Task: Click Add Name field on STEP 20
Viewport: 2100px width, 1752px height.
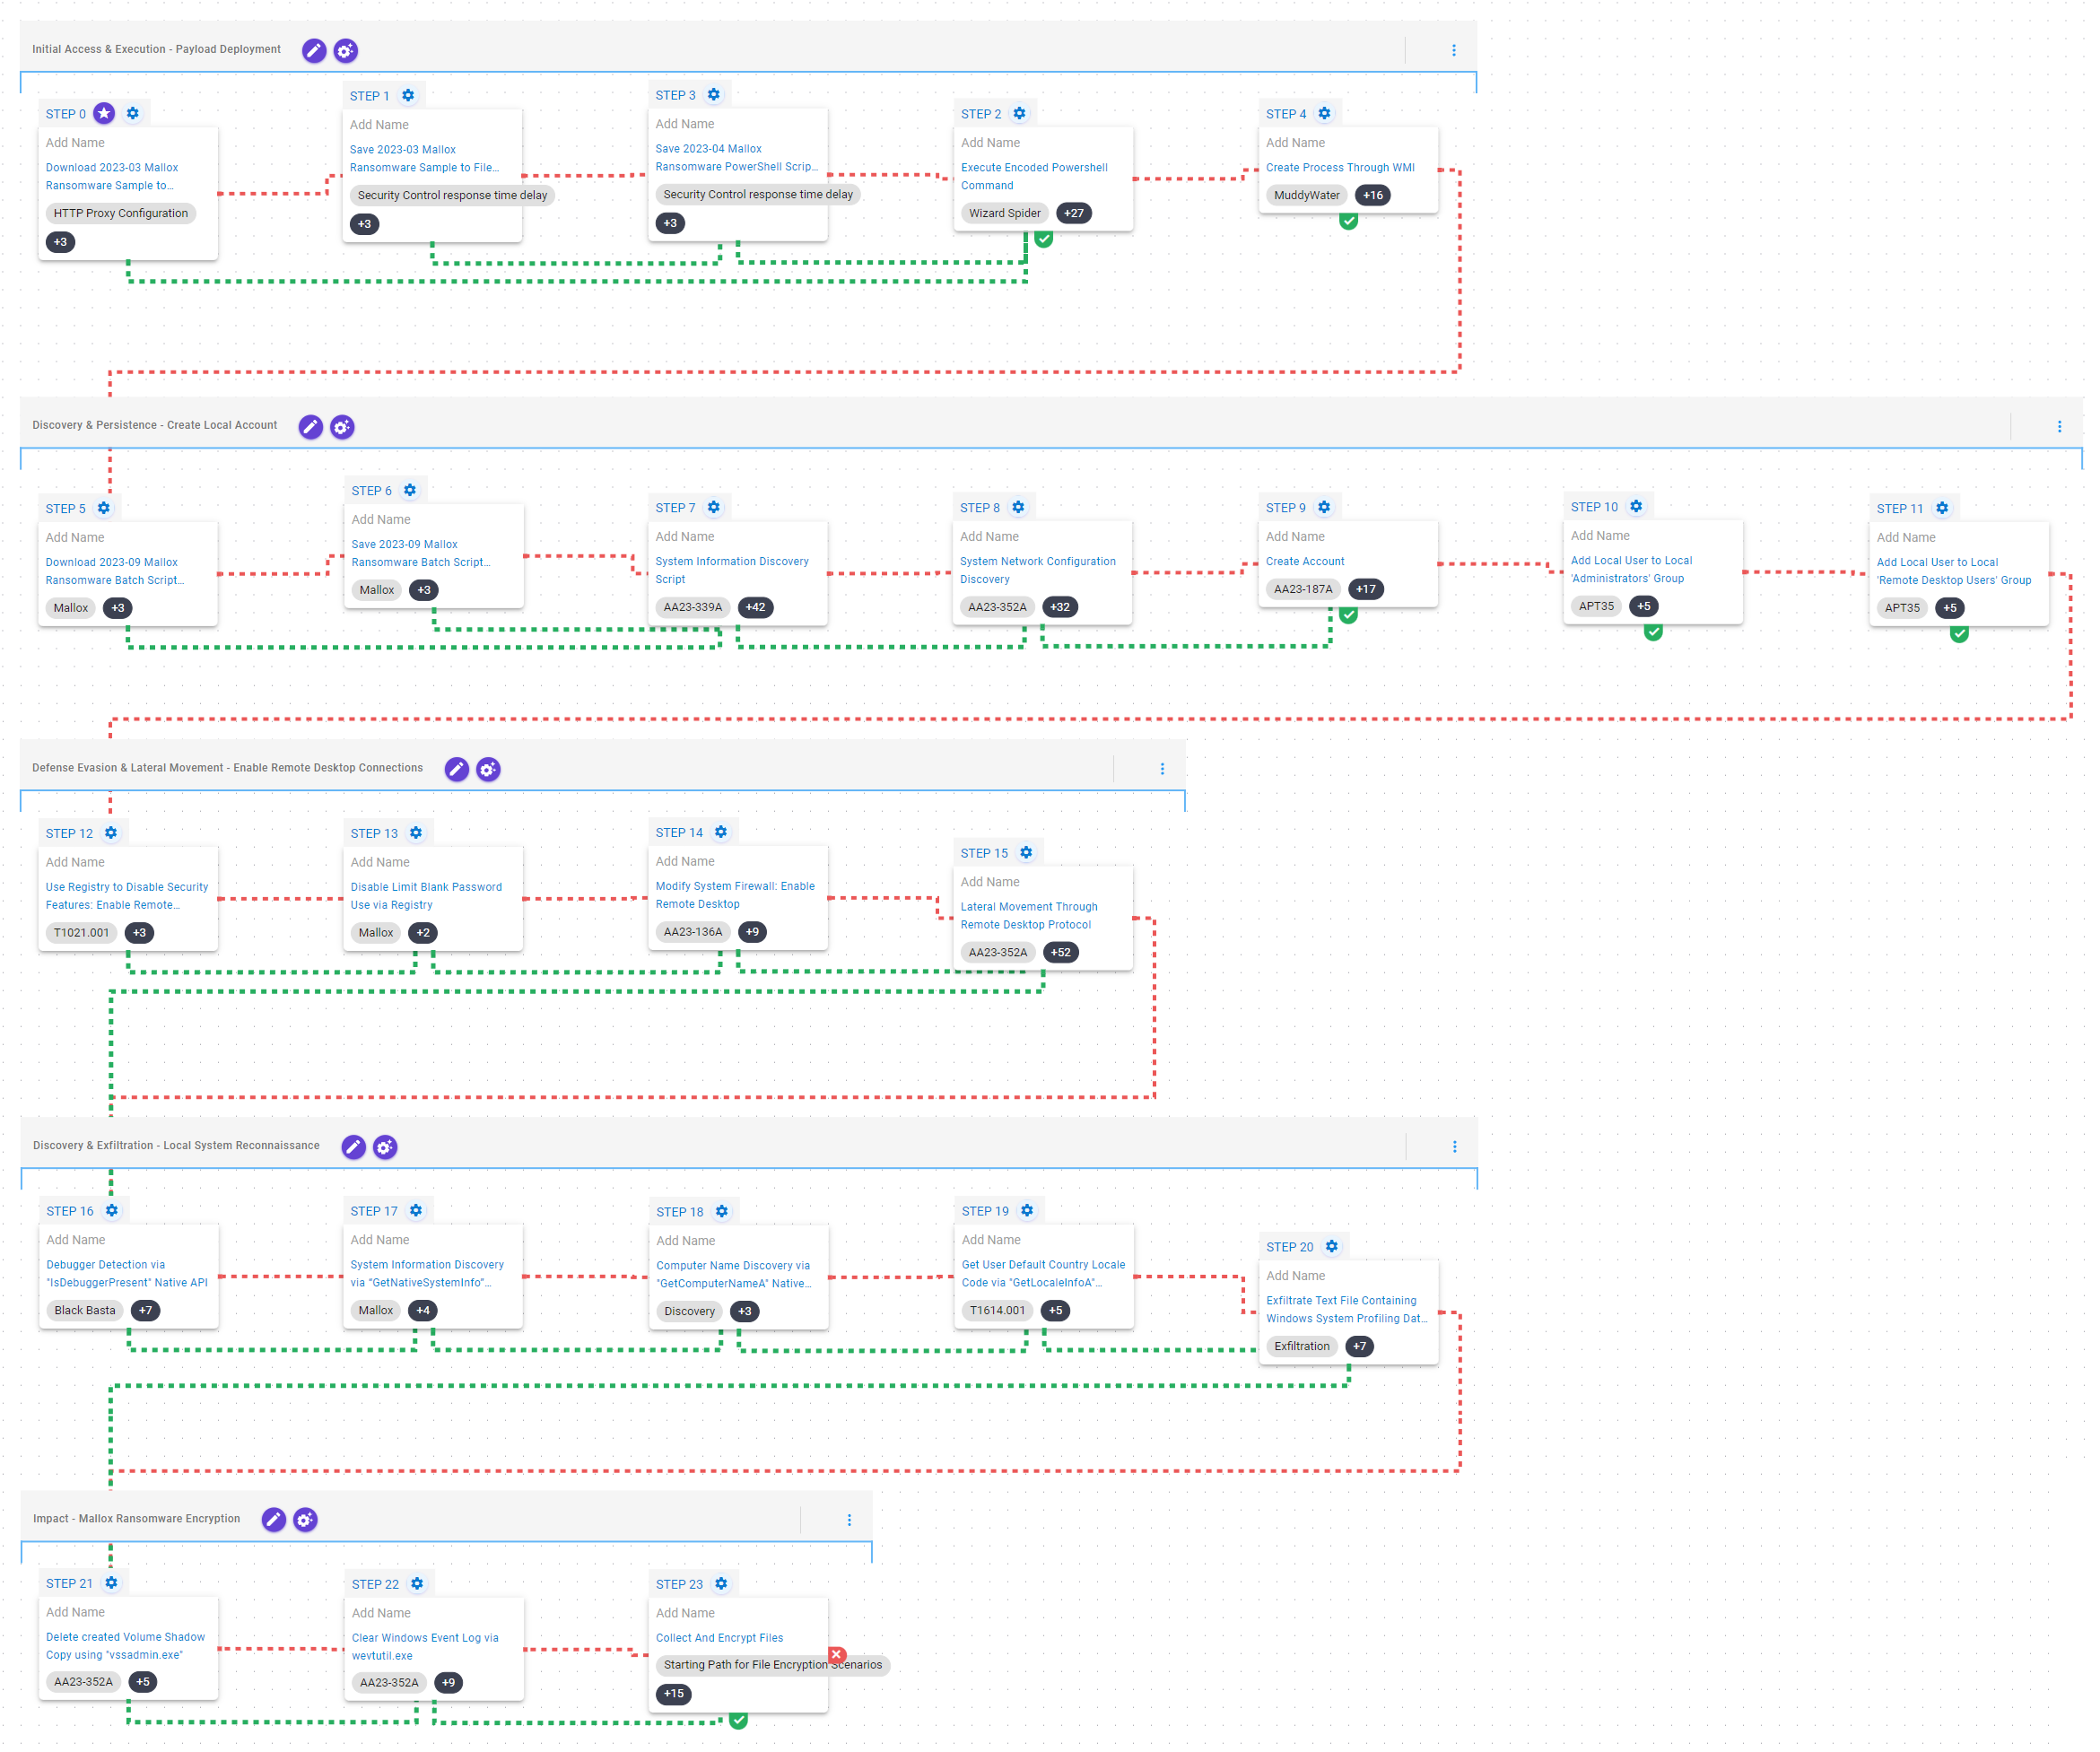Action: 1296,1276
